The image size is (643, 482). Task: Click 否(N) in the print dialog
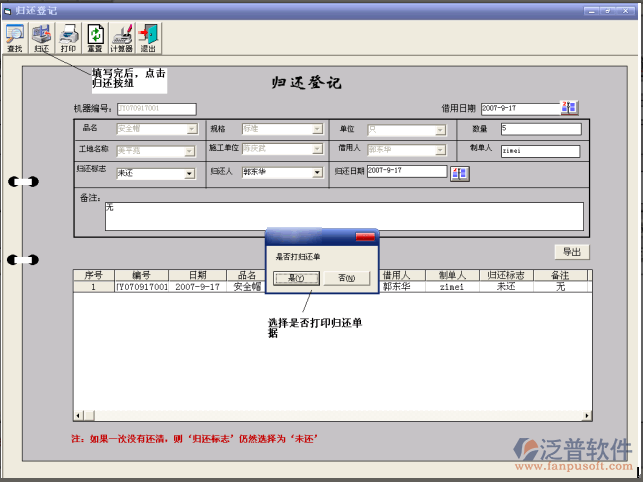pyautogui.click(x=346, y=278)
